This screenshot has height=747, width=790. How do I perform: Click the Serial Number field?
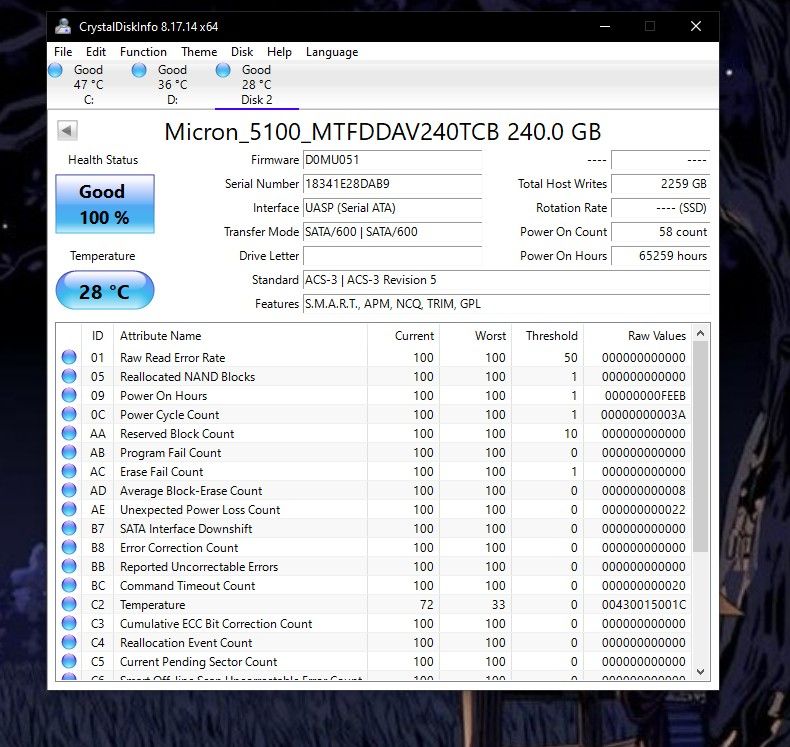point(392,184)
